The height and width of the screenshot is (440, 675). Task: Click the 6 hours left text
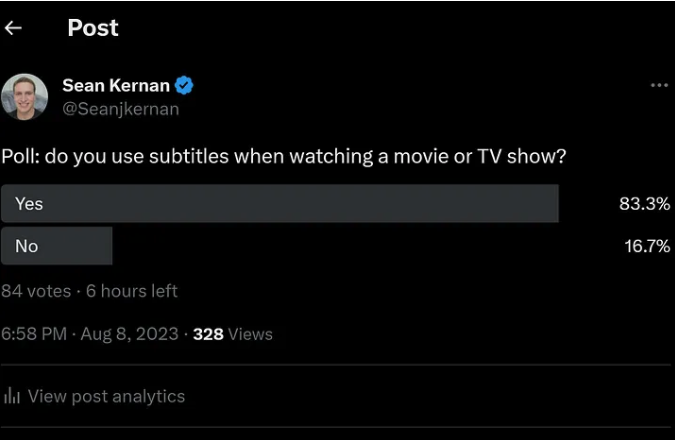click(131, 291)
